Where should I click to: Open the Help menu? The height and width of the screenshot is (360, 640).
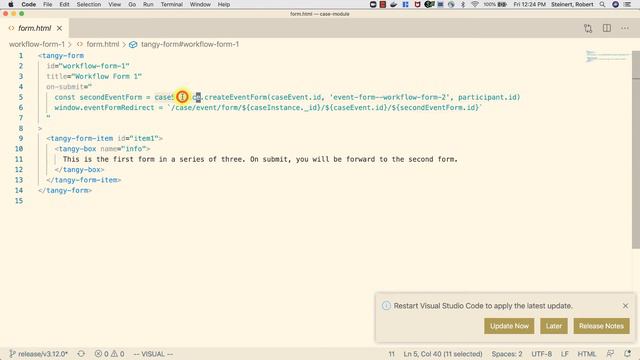pyautogui.click(x=224, y=4)
